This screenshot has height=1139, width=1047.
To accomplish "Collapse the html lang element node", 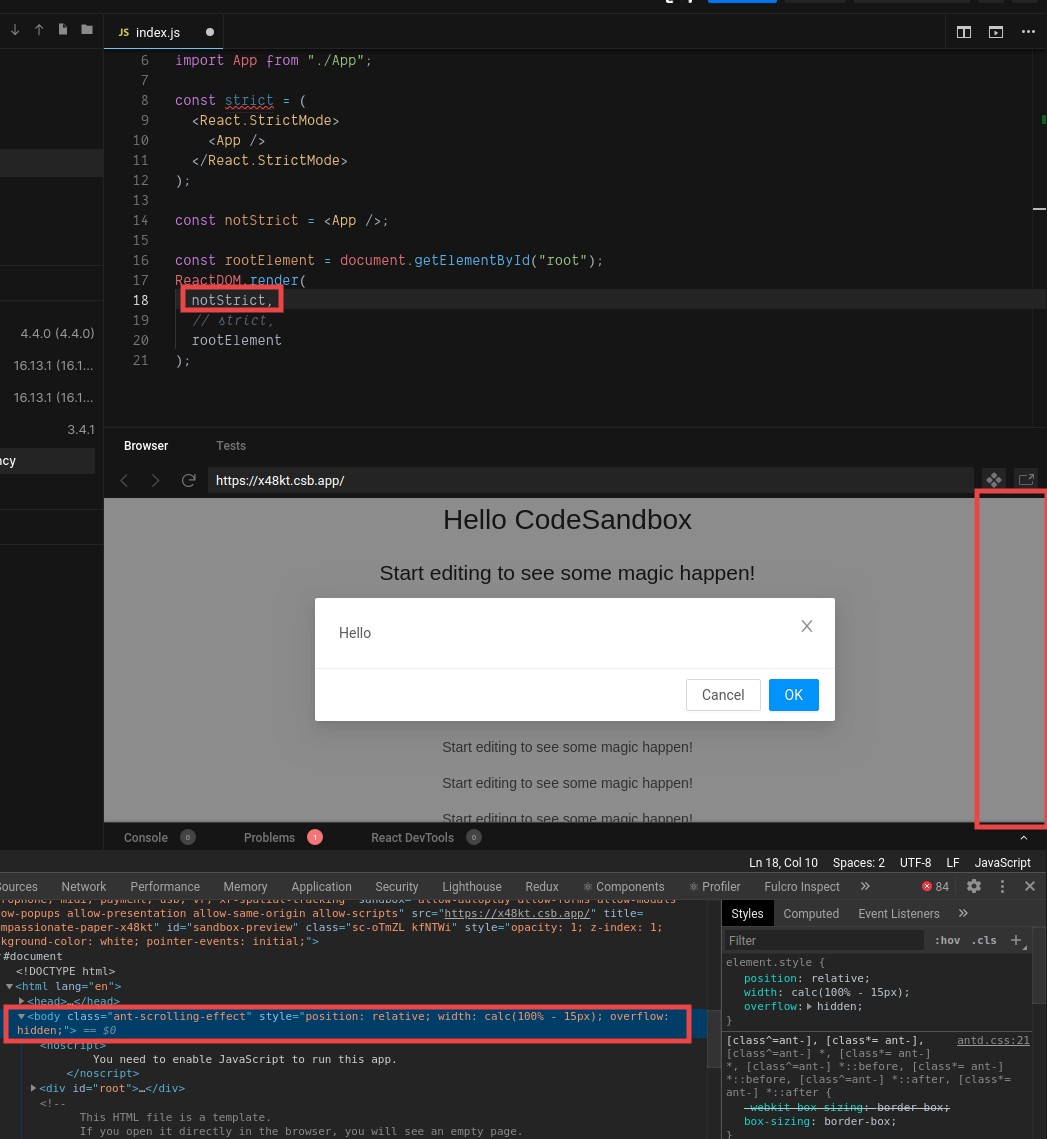I will pos(9,986).
